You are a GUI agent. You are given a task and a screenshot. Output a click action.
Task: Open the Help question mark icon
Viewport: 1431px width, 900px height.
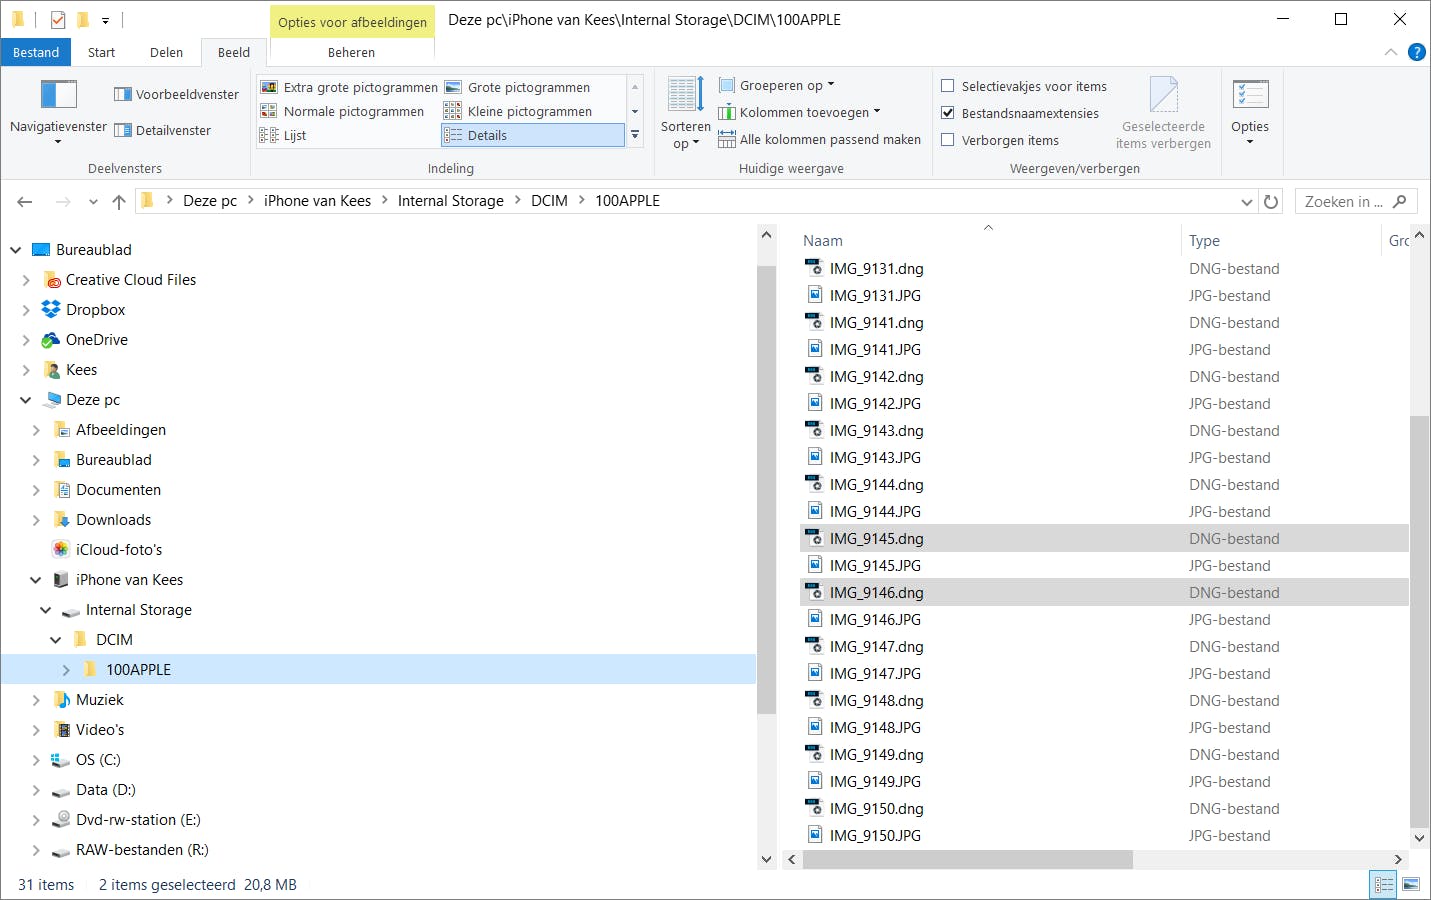point(1417,52)
